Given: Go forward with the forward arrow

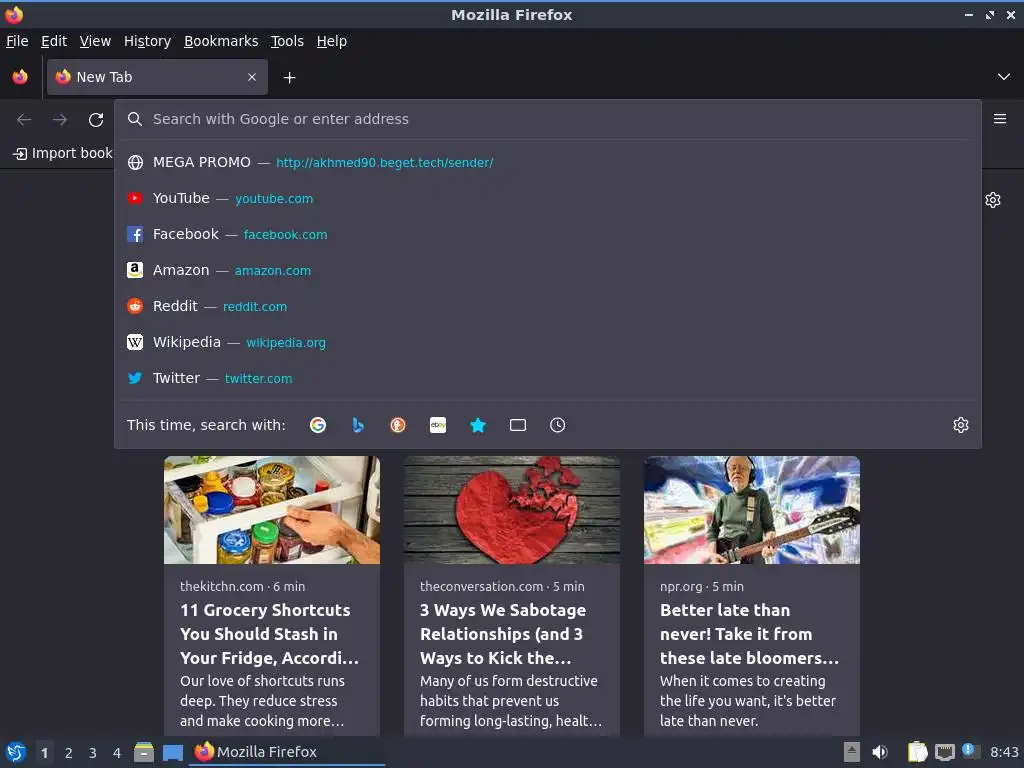Looking at the screenshot, I should pos(60,120).
